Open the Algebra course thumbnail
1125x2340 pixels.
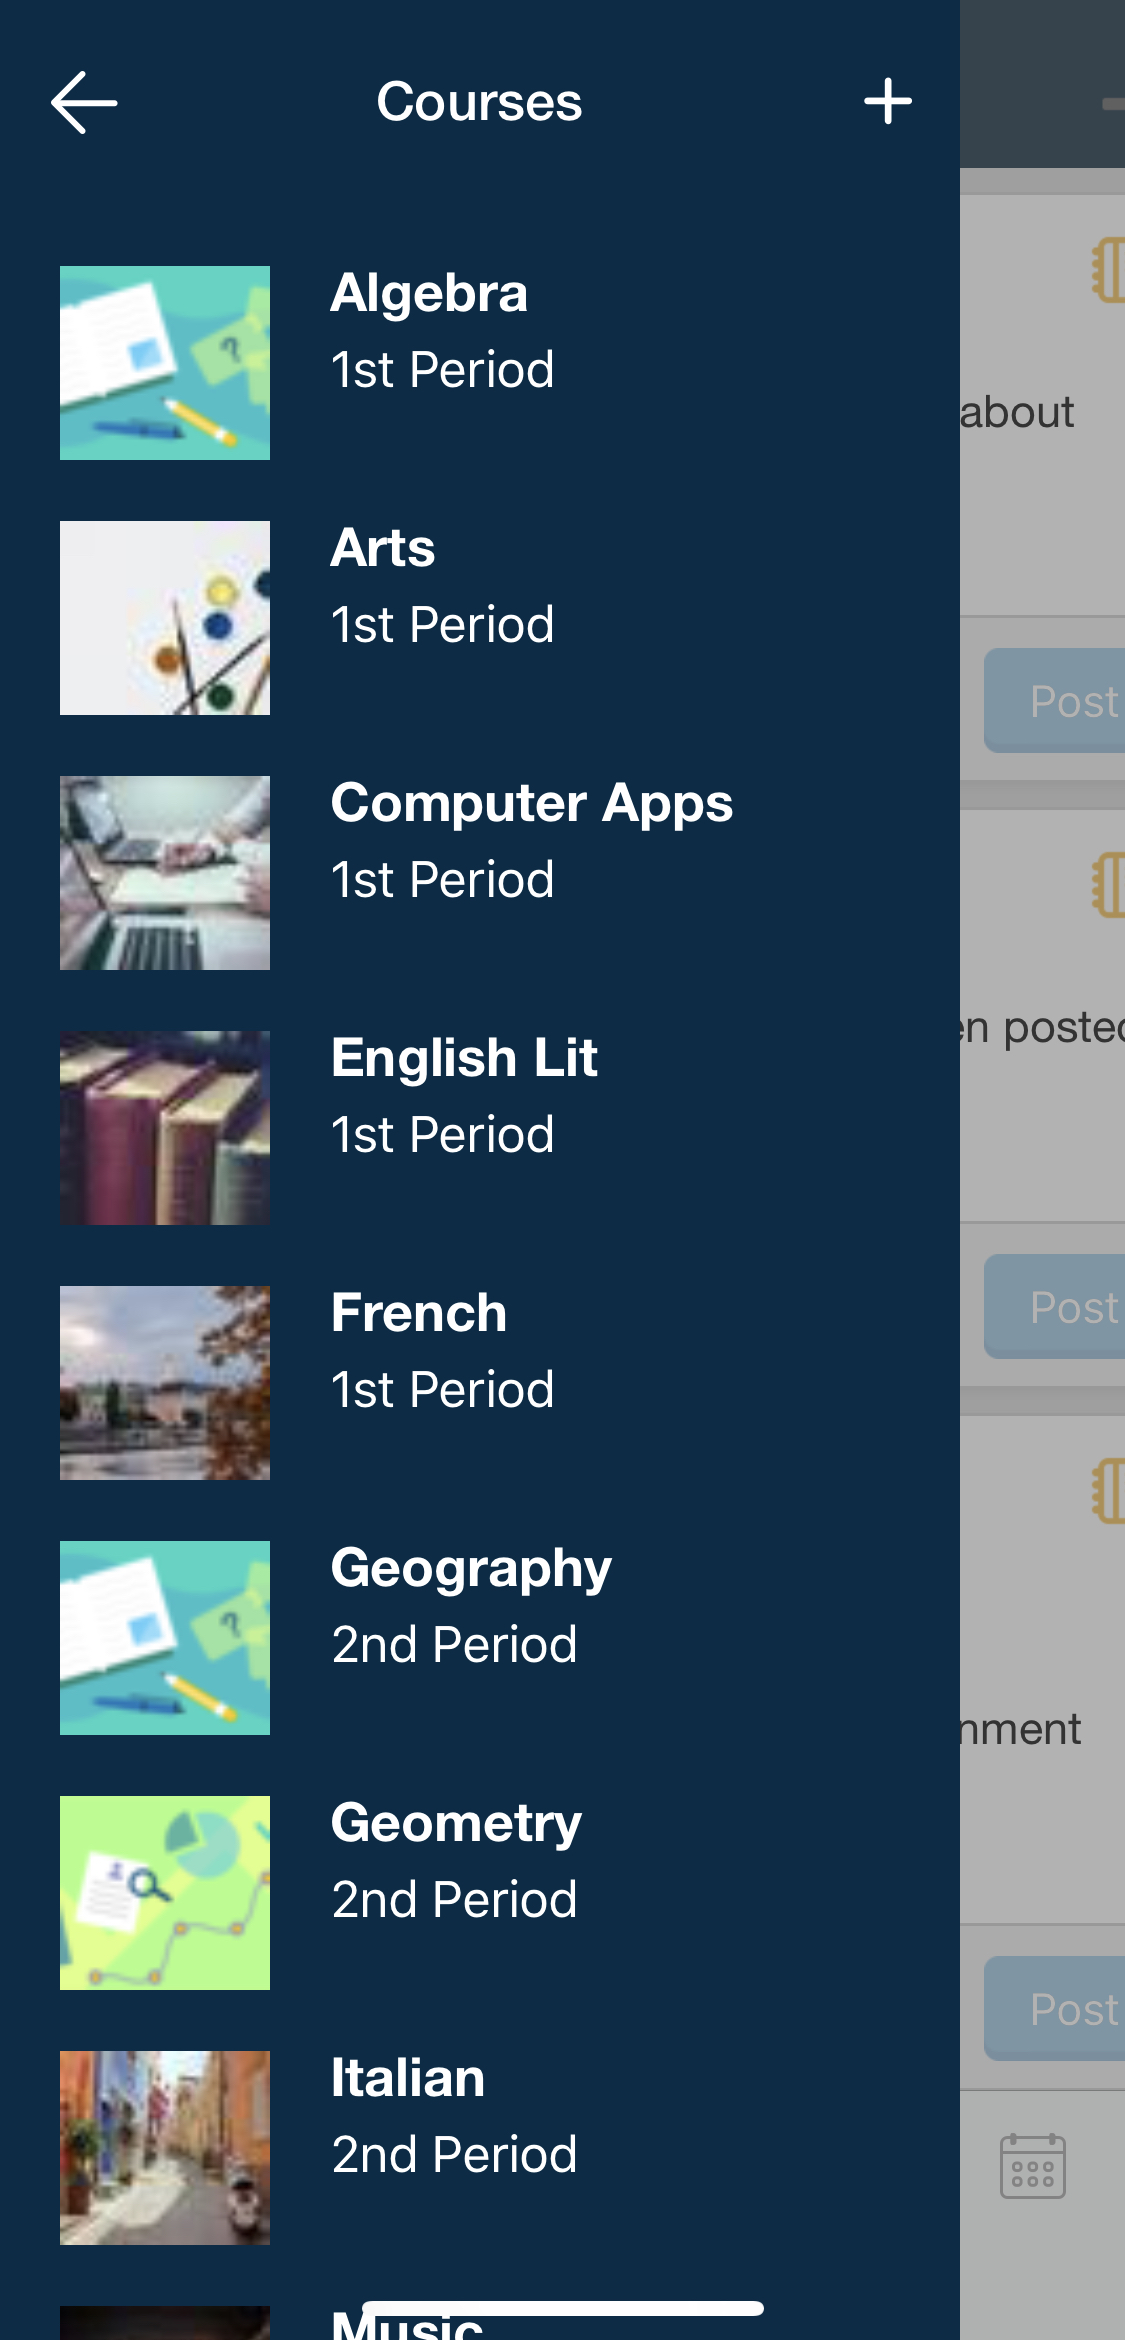pyautogui.click(x=165, y=363)
